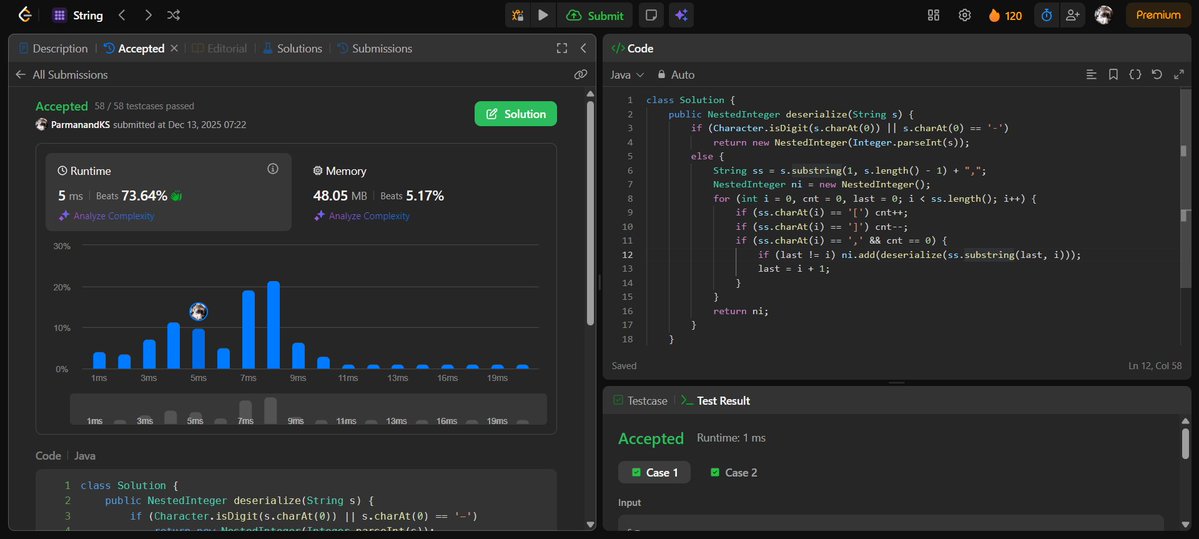This screenshot has height=539, width=1199.
Task: Switch to Editorial tab
Action: [219, 48]
